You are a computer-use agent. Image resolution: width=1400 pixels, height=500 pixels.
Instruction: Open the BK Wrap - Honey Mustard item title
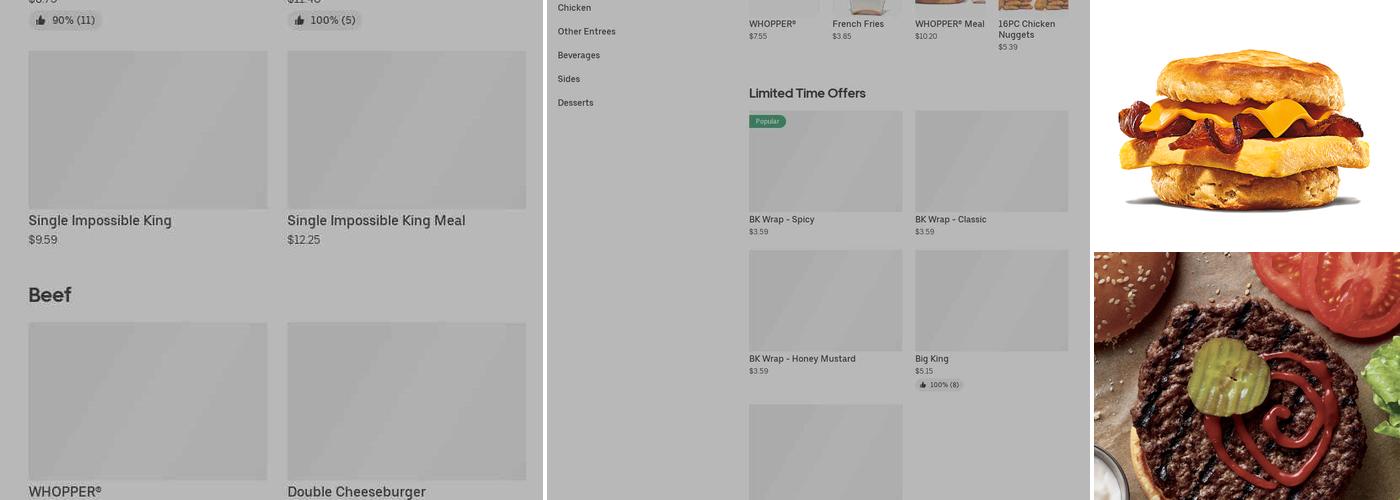pos(802,359)
